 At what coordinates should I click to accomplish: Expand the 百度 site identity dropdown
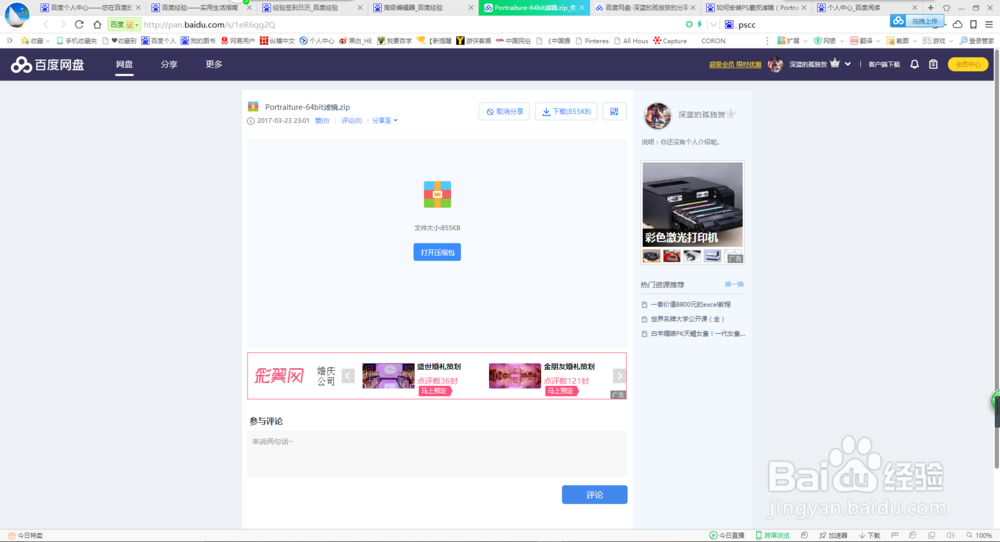point(124,24)
